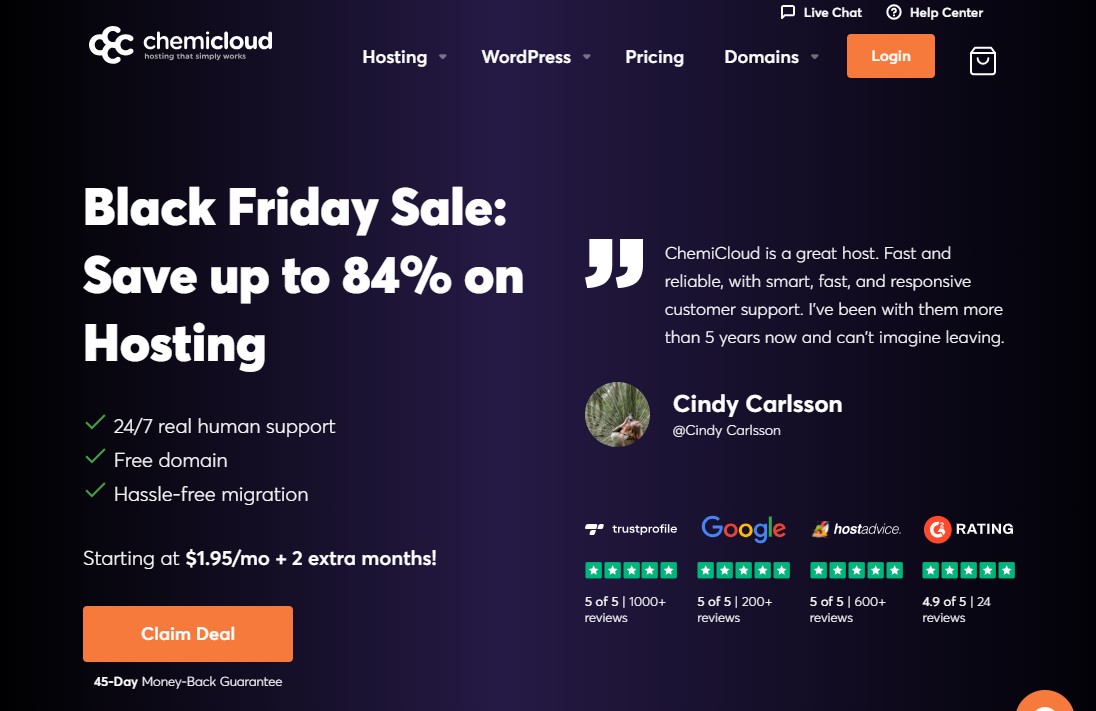Open the shopping cart
This screenshot has width=1096, height=711.
[982, 60]
